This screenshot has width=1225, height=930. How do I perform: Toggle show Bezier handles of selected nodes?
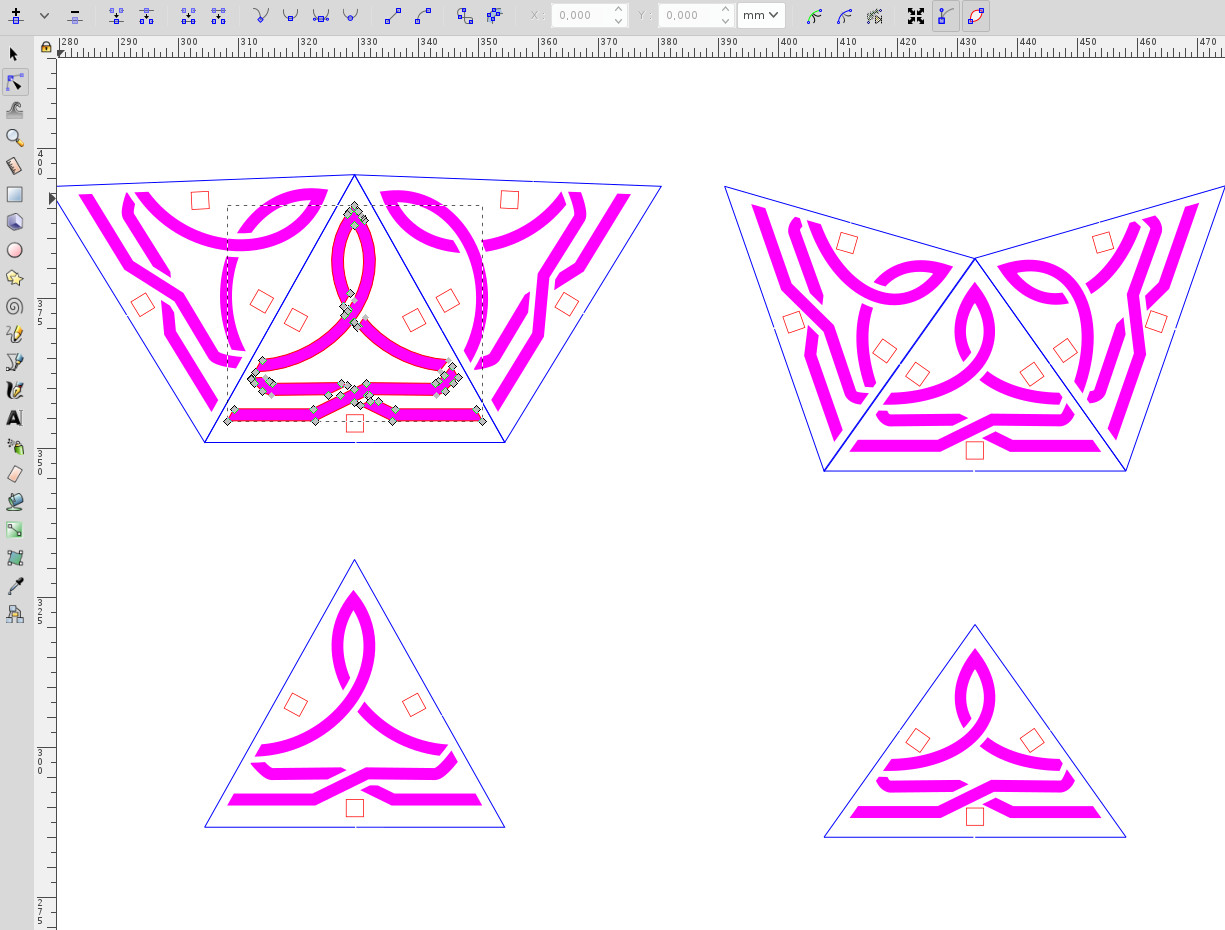tap(945, 16)
